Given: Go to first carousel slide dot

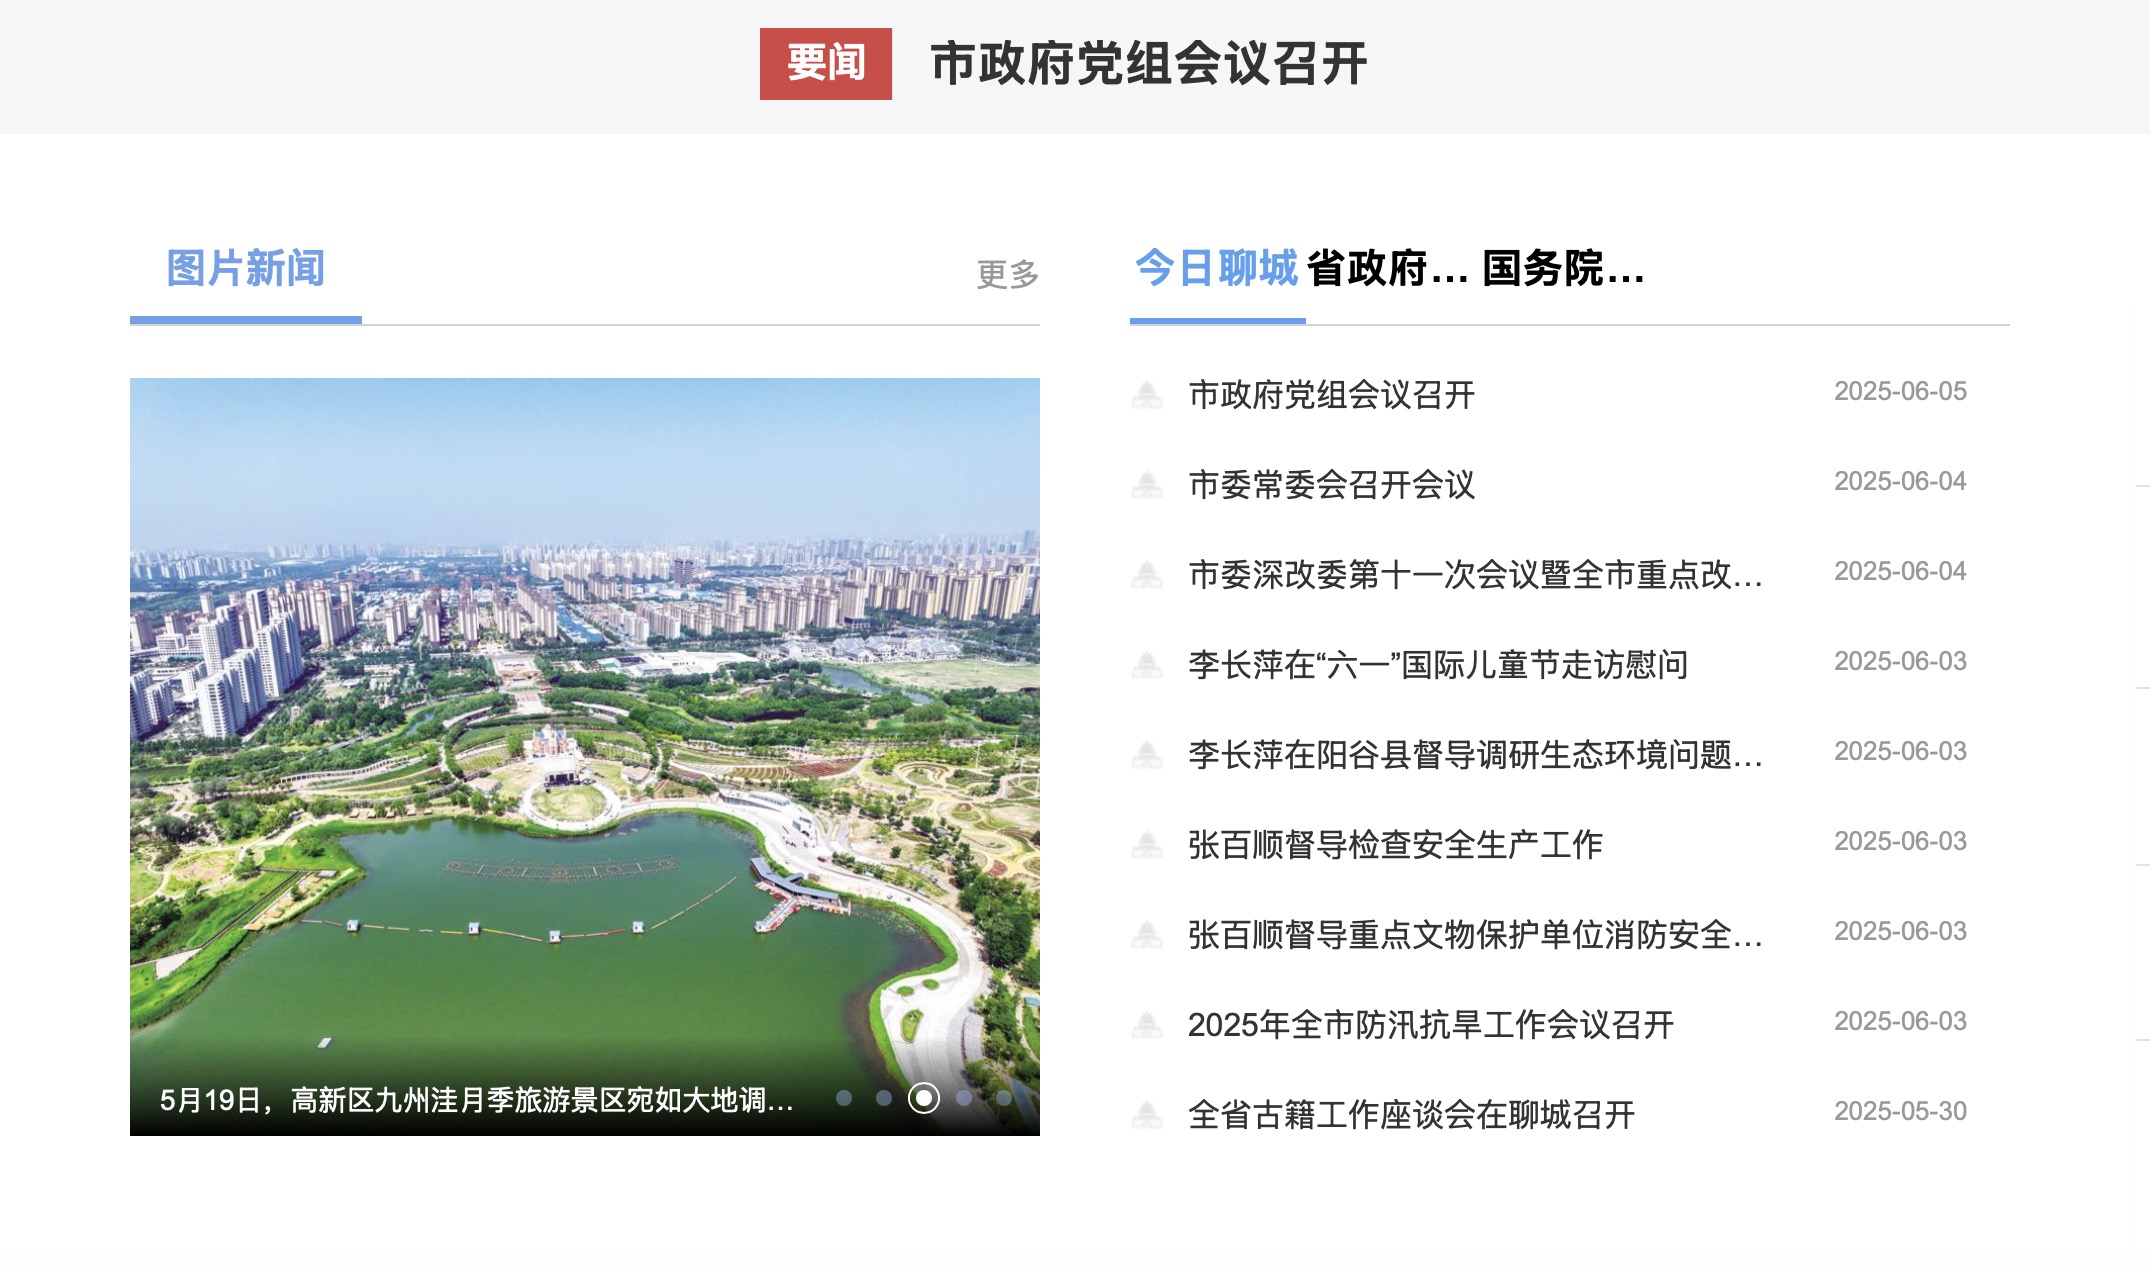Looking at the screenshot, I should [844, 1098].
